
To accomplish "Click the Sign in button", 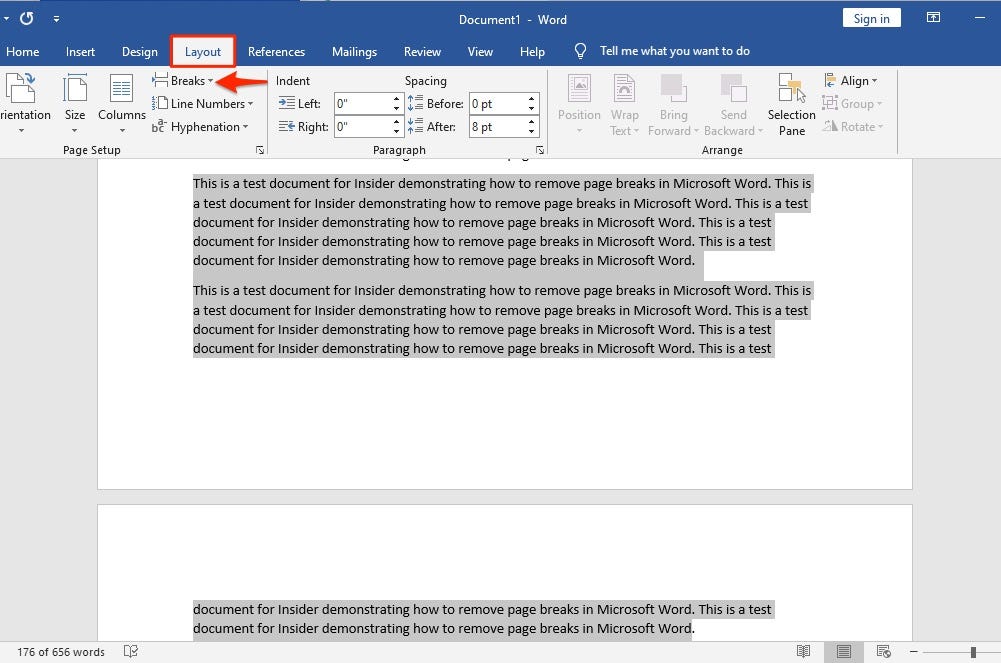I will pos(870,17).
